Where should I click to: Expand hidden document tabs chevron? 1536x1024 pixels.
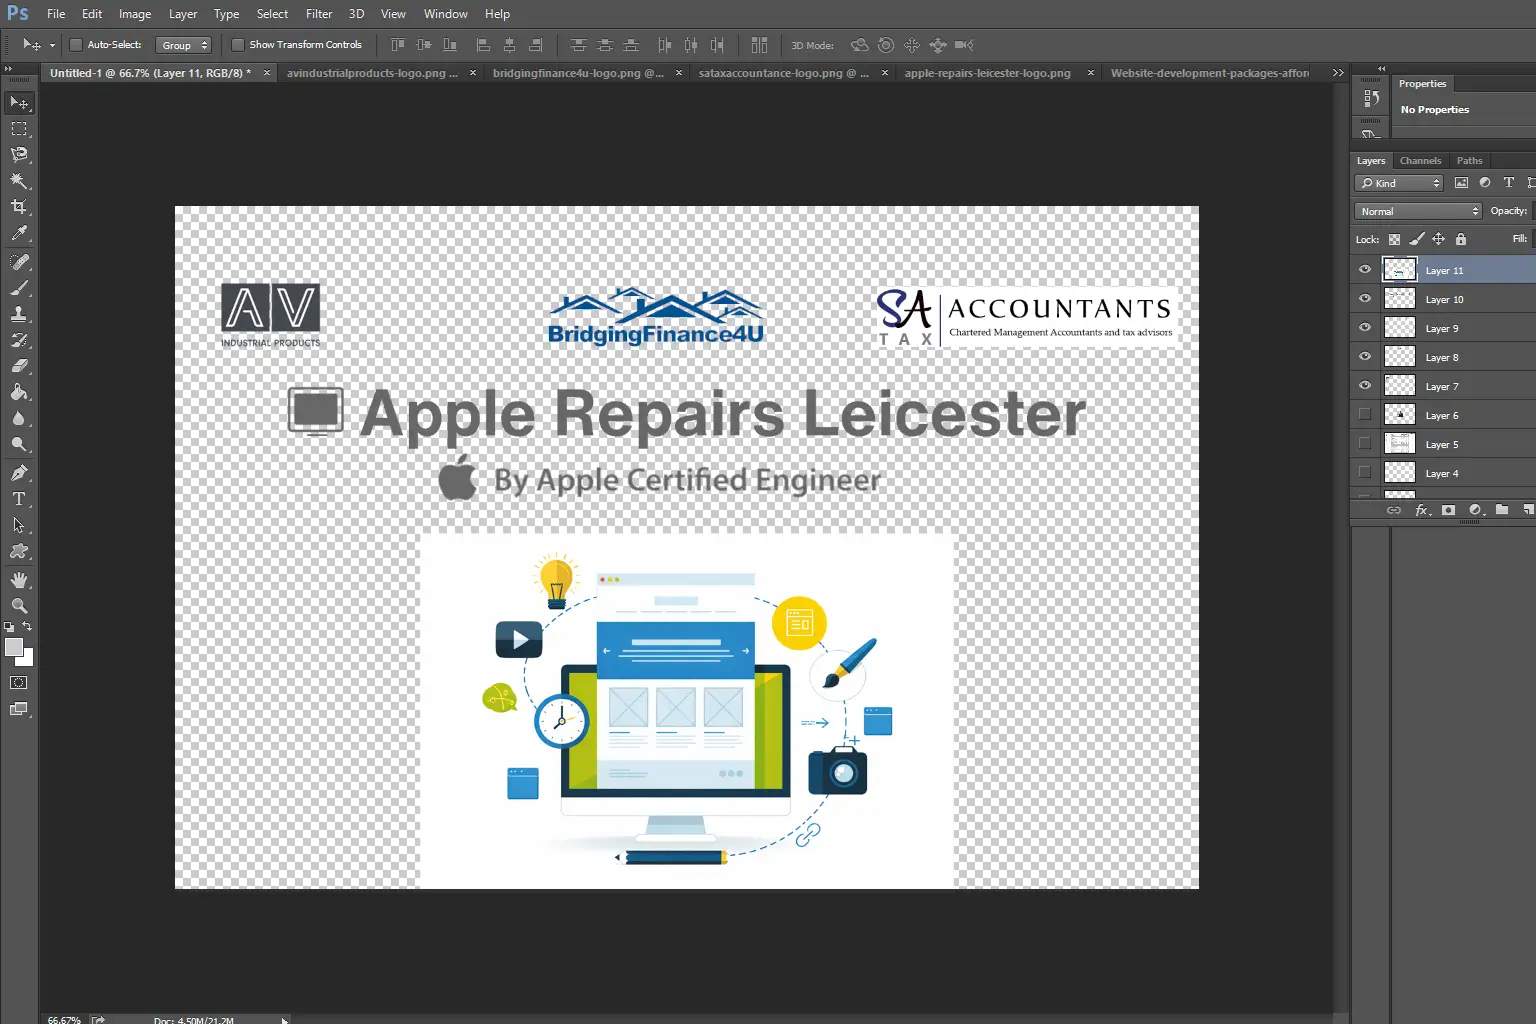coord(1338,73)
